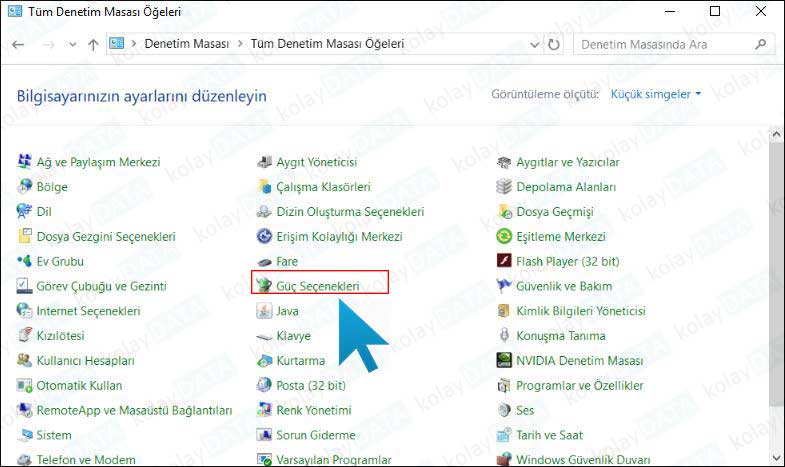The height and width of the screenshot is (467, 785).
Task: Click the Back navigation arrow
Action: point(19,45)
